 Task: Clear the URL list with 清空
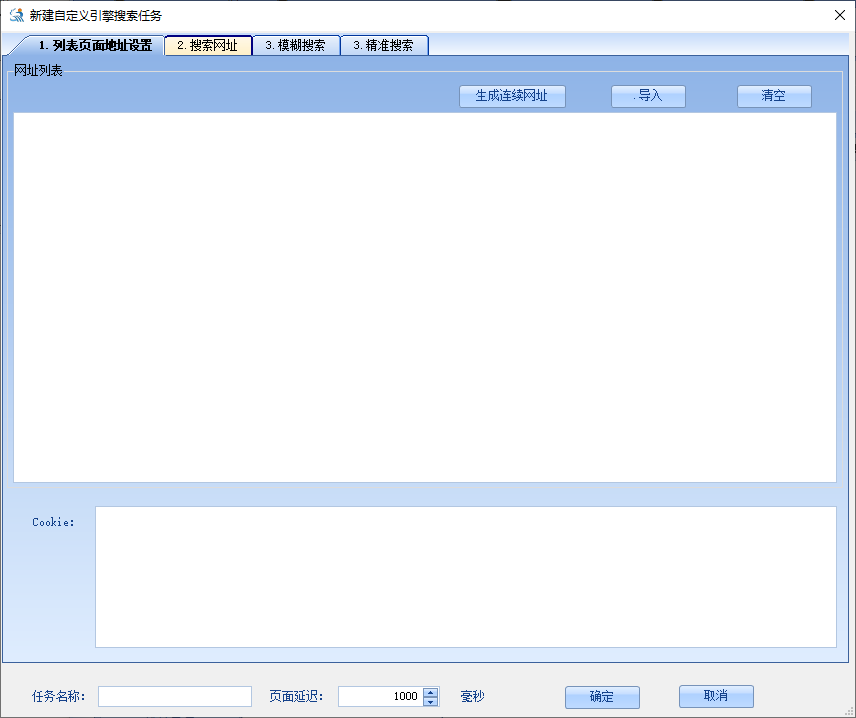(x=774, y=96)
